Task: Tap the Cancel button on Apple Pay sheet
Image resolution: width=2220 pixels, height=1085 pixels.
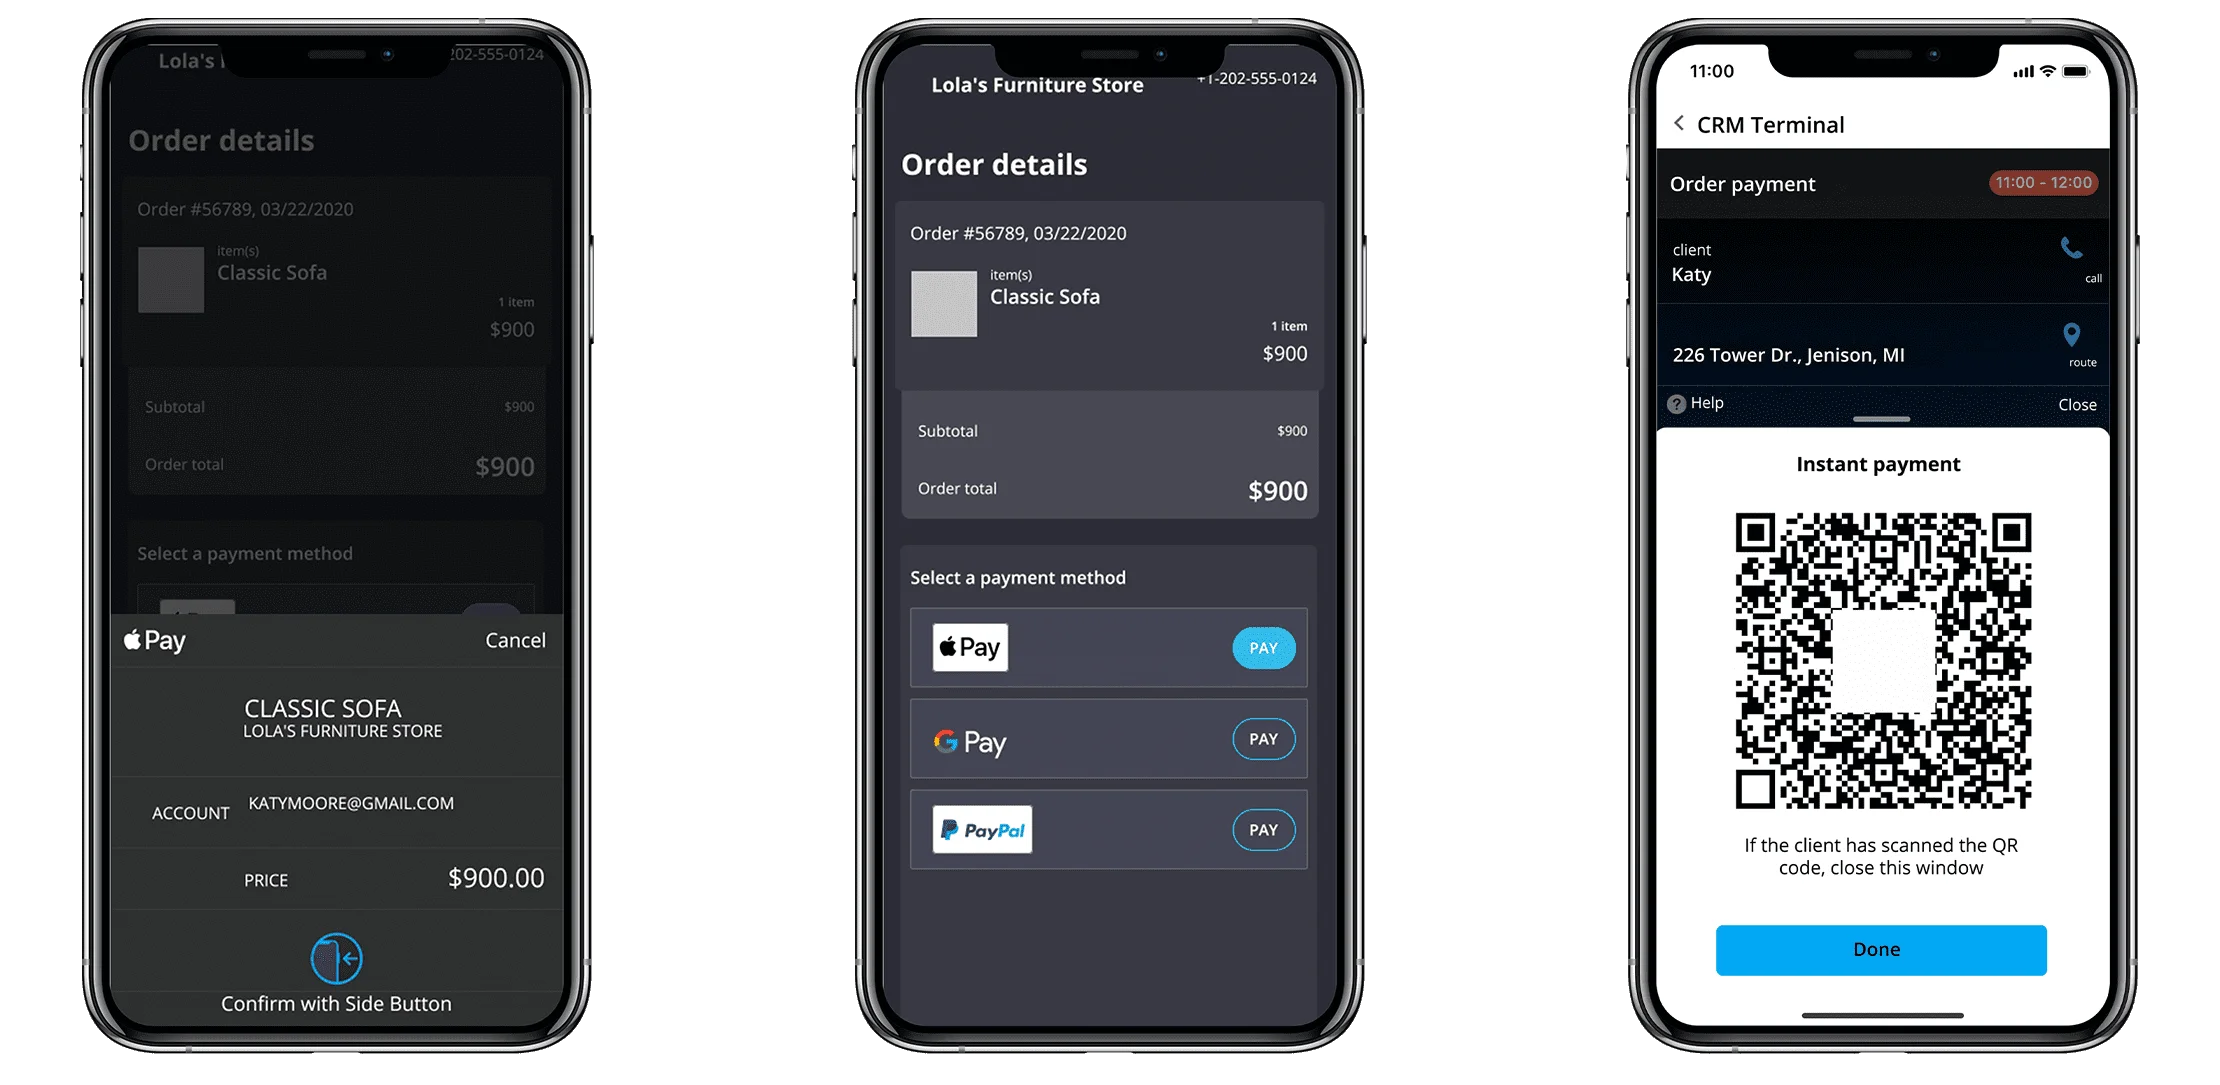Action: click(515, 639)
